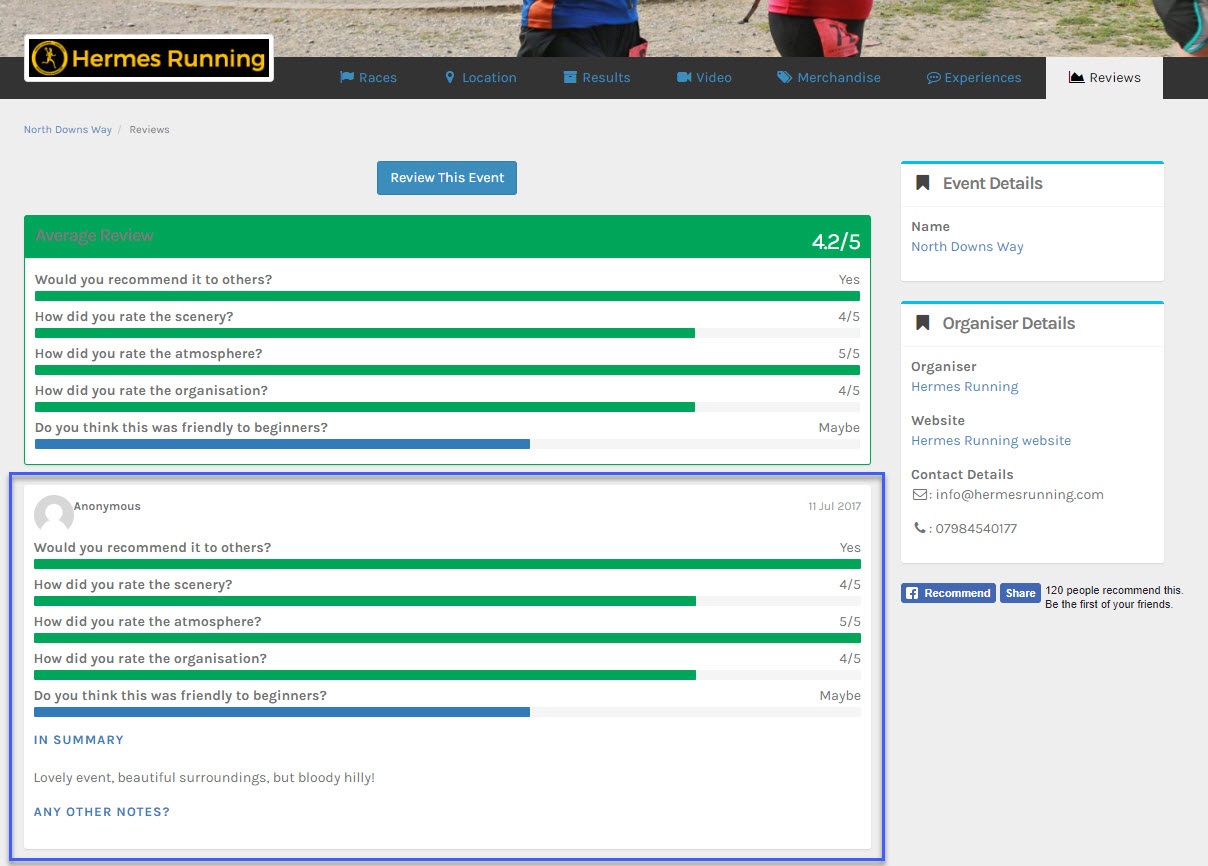Click the Review This Event button
Viewport: 1208px width, 866px height.
(447, 178)
